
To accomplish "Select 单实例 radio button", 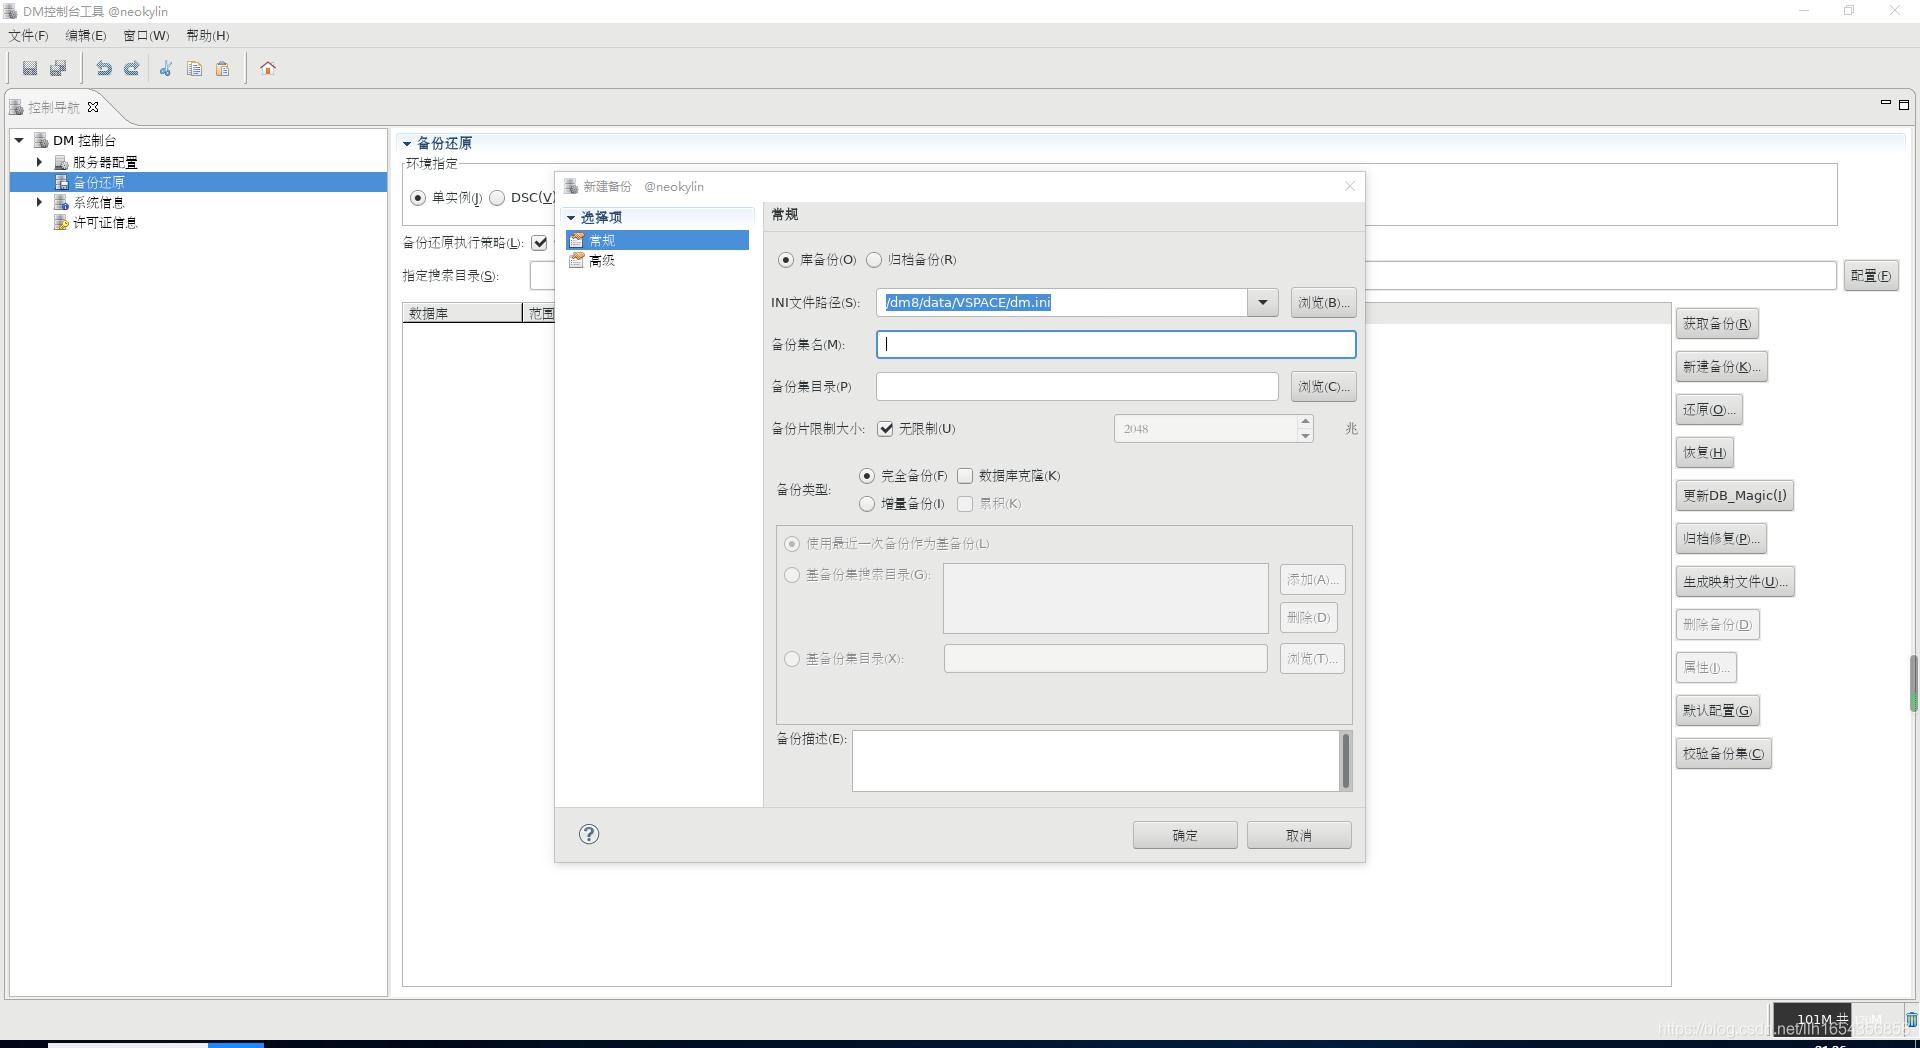I will point(418,198).
